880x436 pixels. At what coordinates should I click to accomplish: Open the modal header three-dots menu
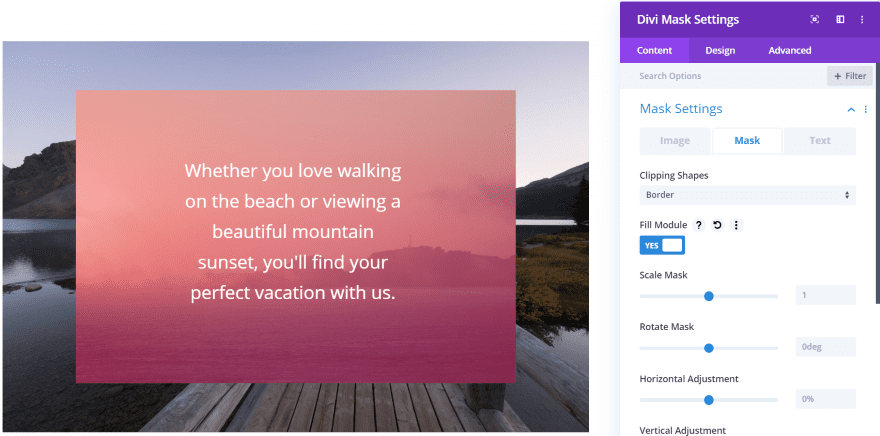(x=863, y=20)
